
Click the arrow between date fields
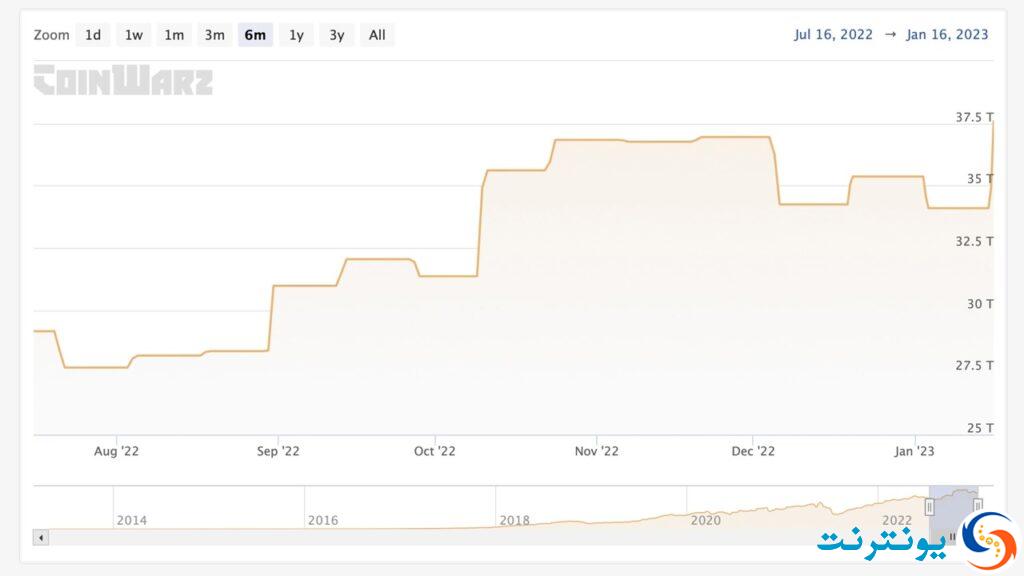pos(889,35)
